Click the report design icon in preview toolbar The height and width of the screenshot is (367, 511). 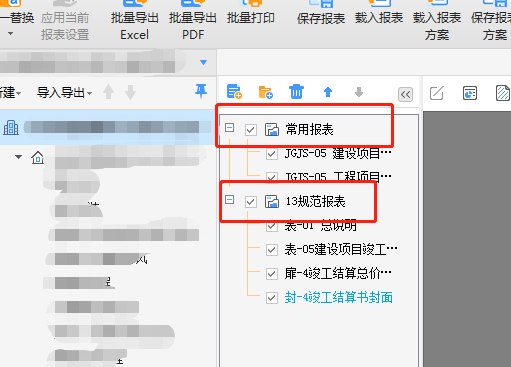(x=470, y=93)
